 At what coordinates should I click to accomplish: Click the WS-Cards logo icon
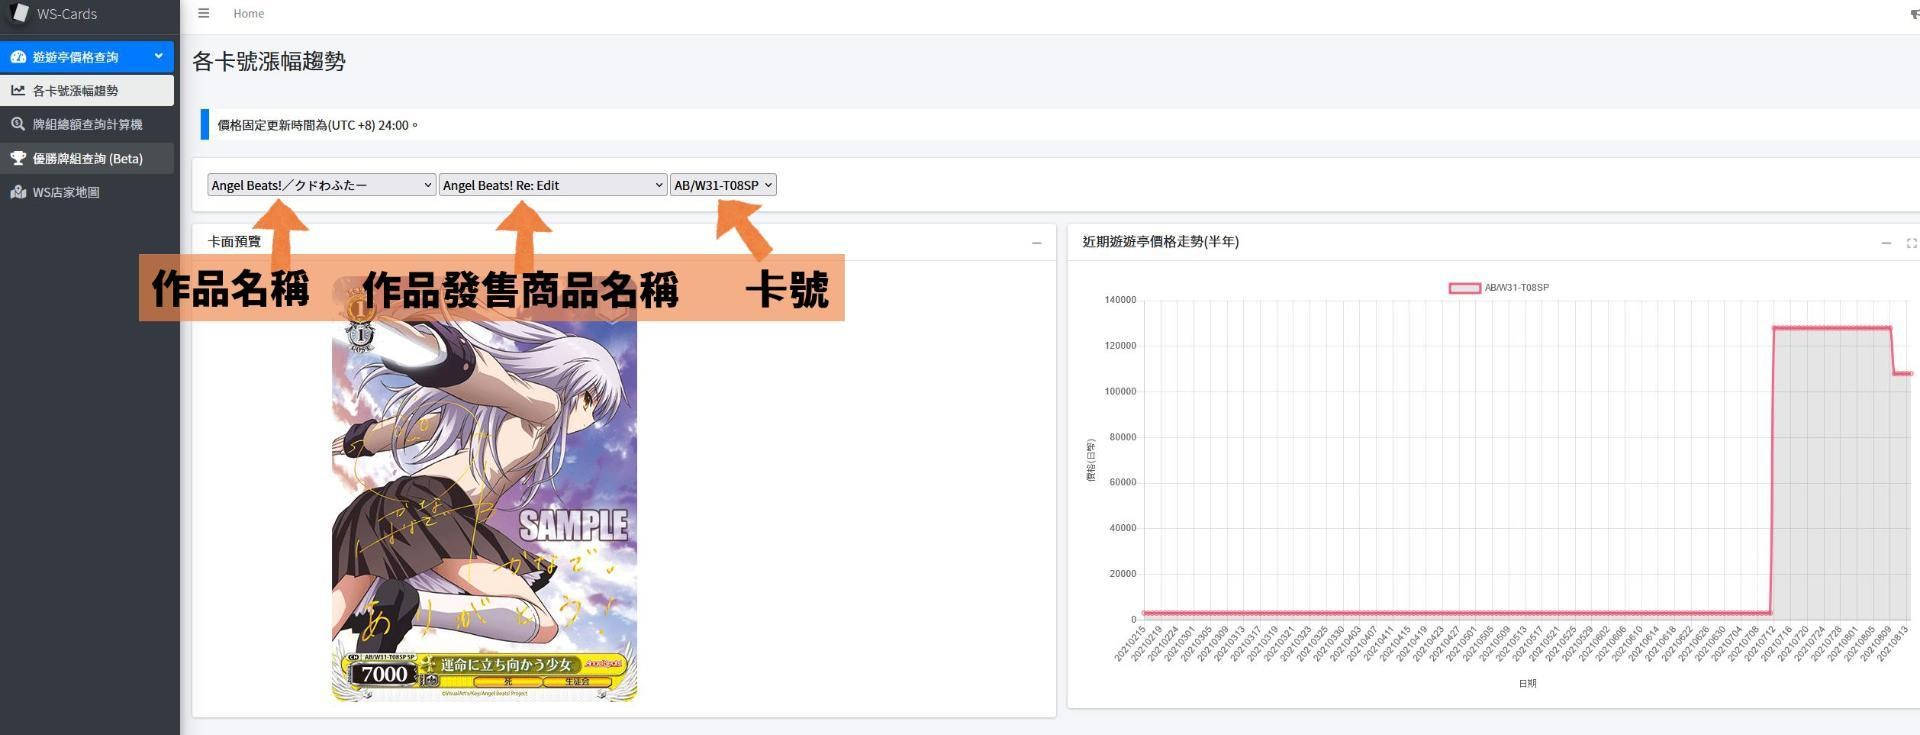click(19, 13)
